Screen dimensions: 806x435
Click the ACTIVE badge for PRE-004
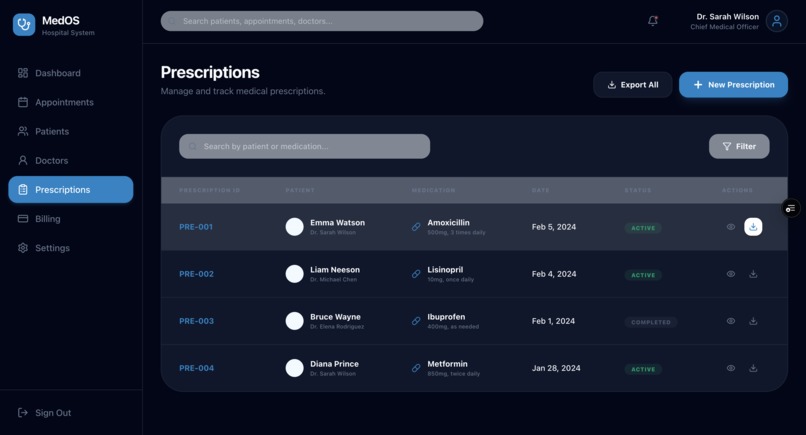click(x=643, y=369)
